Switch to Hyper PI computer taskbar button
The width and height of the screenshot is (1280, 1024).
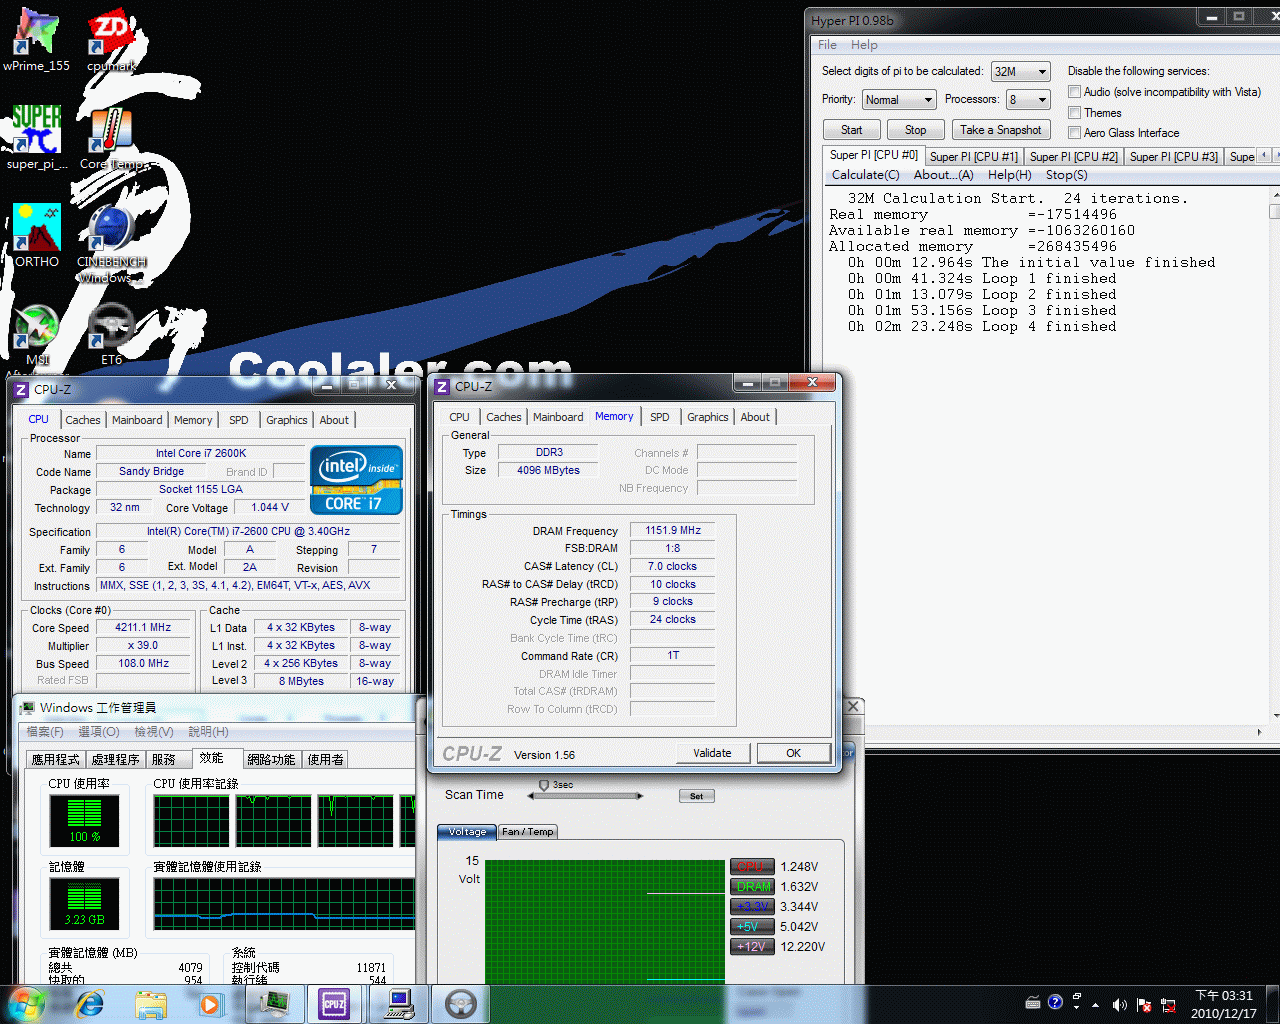coord(400,1003)
